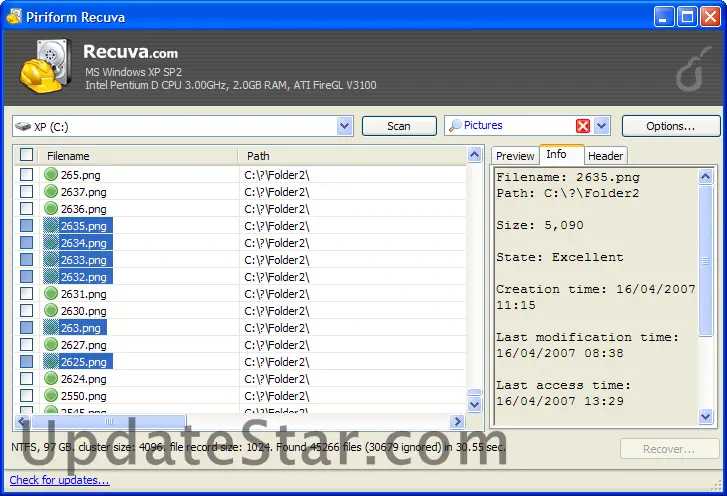This screenshot has height=496, width=727.
Task: Clear the Pictures filter with red X
Action: [583, 126]
